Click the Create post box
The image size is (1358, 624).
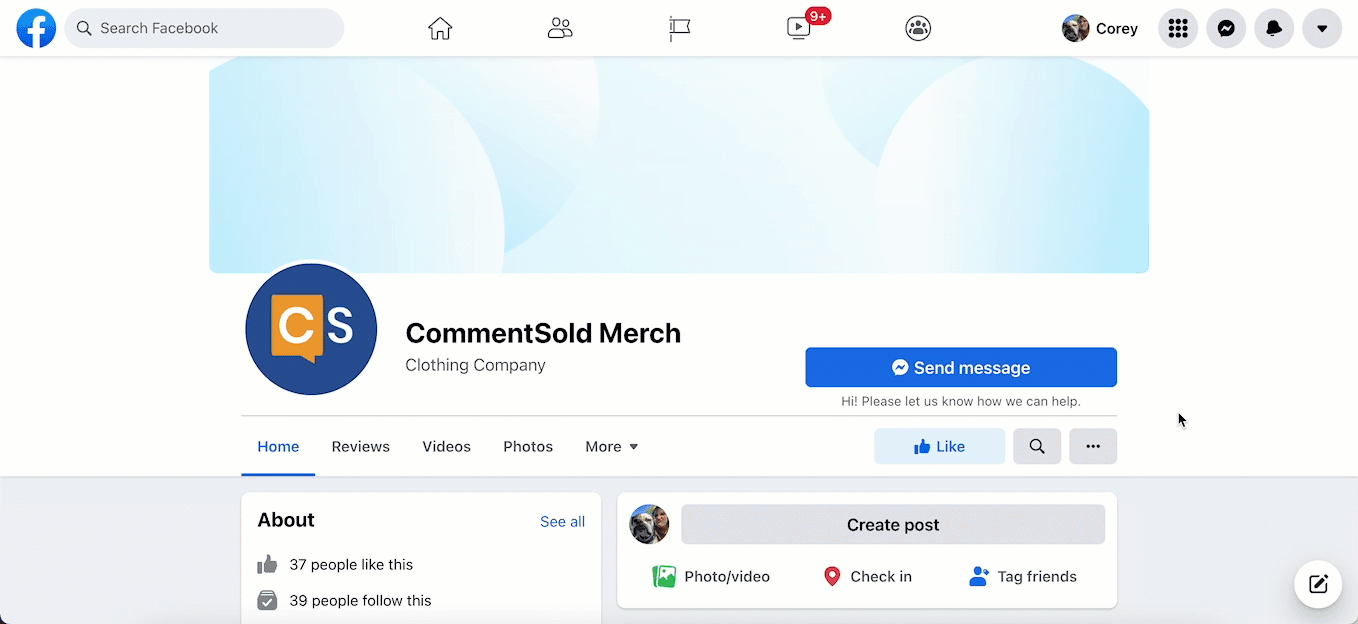[x=892, y=524]
